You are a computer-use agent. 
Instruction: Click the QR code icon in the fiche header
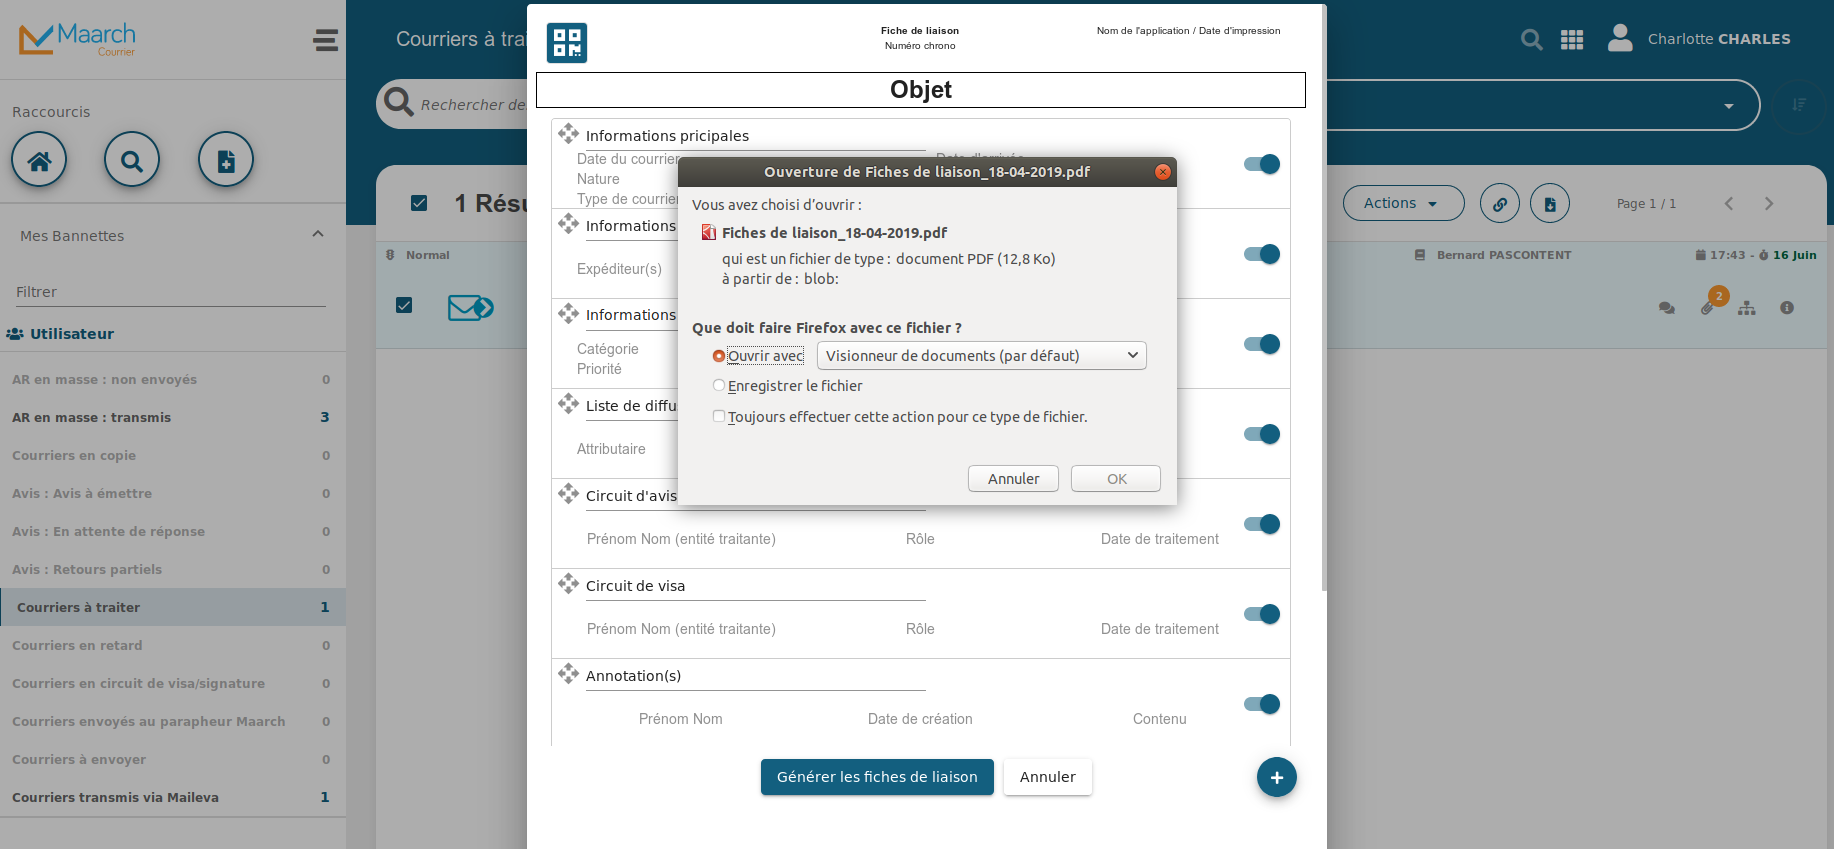tap(567, 43)
